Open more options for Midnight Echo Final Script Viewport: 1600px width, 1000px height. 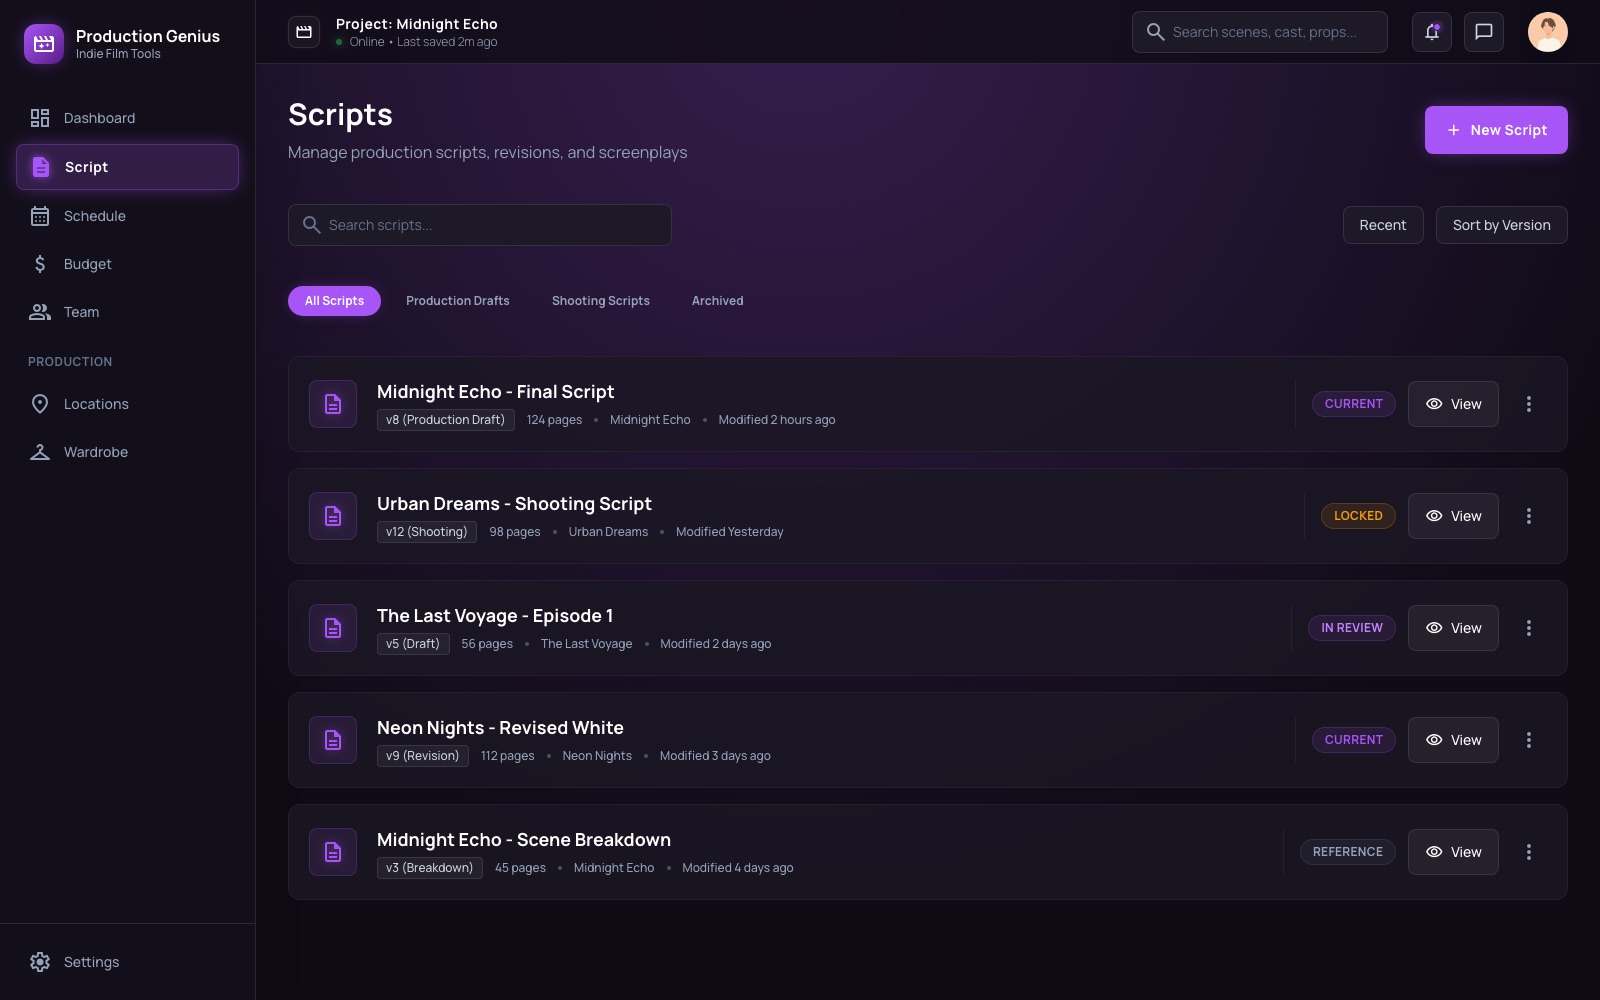(x=1529, y=404)
